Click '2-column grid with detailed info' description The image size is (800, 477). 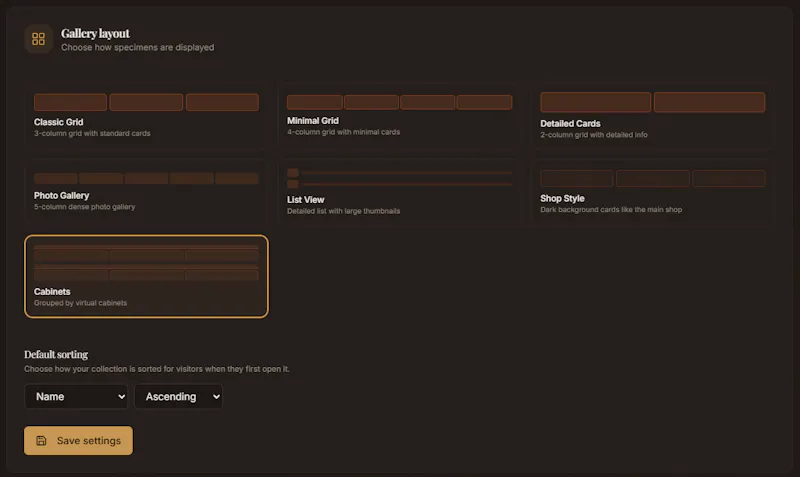594,135
